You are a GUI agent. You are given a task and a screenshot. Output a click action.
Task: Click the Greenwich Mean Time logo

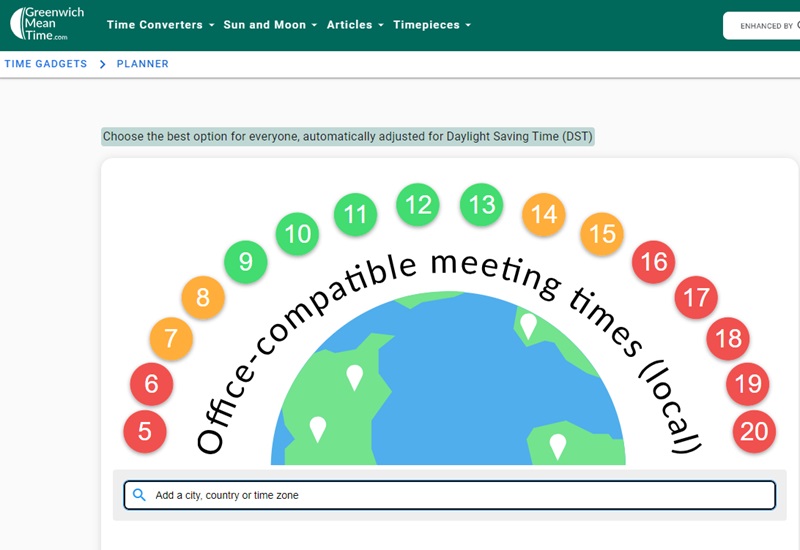coord(47,23)
